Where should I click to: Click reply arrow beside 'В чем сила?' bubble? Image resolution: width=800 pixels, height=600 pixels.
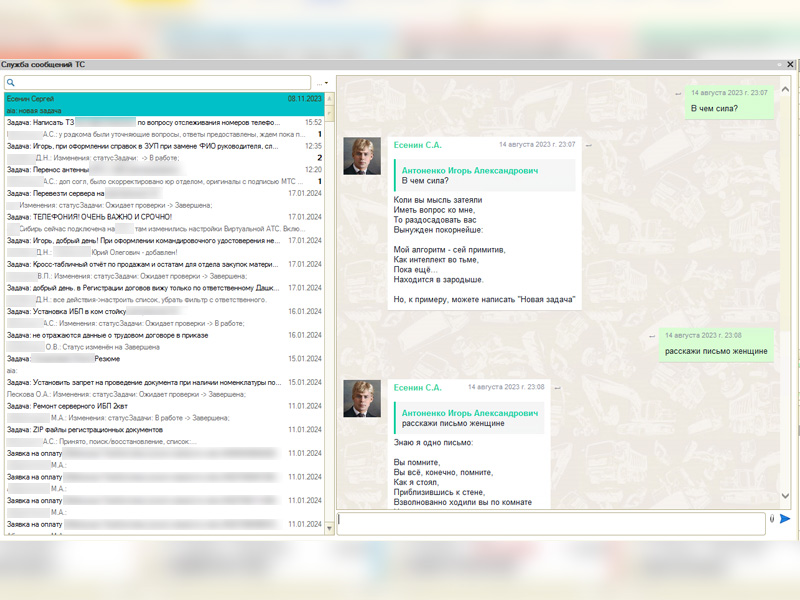[677, 93]
